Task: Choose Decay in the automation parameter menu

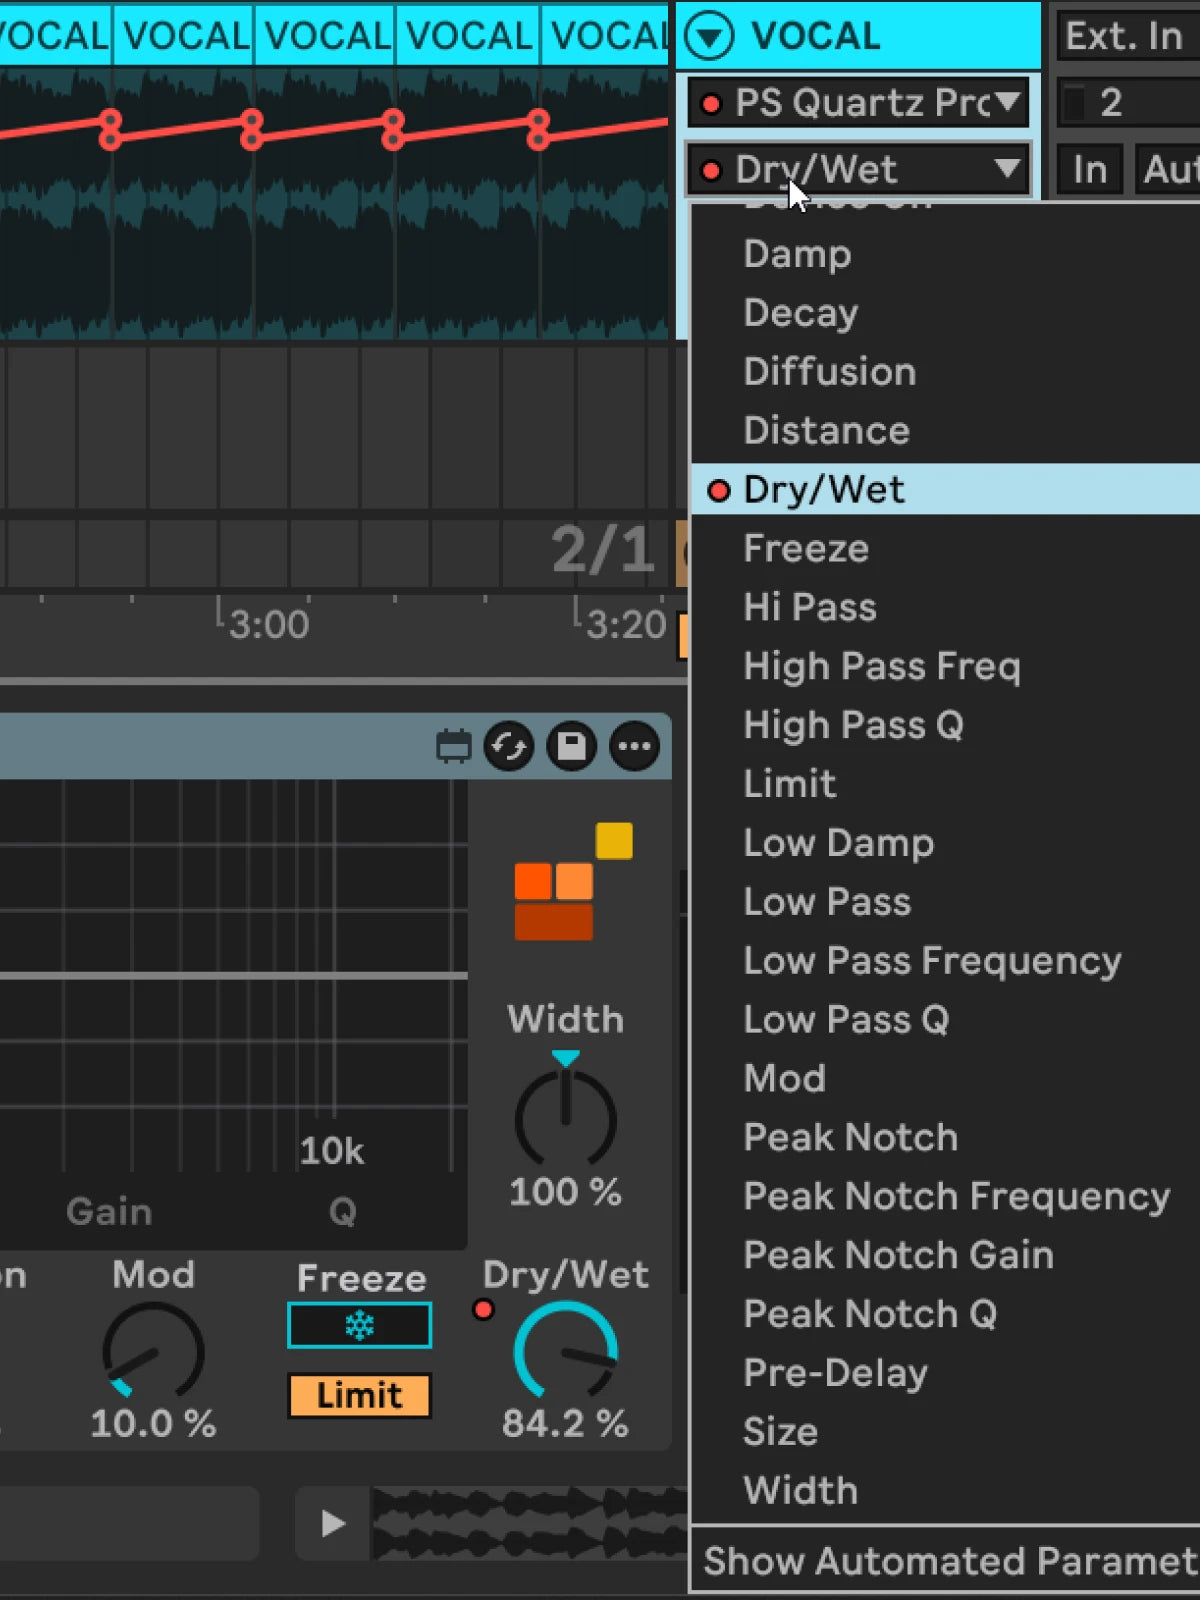Action: coord(800,313)
